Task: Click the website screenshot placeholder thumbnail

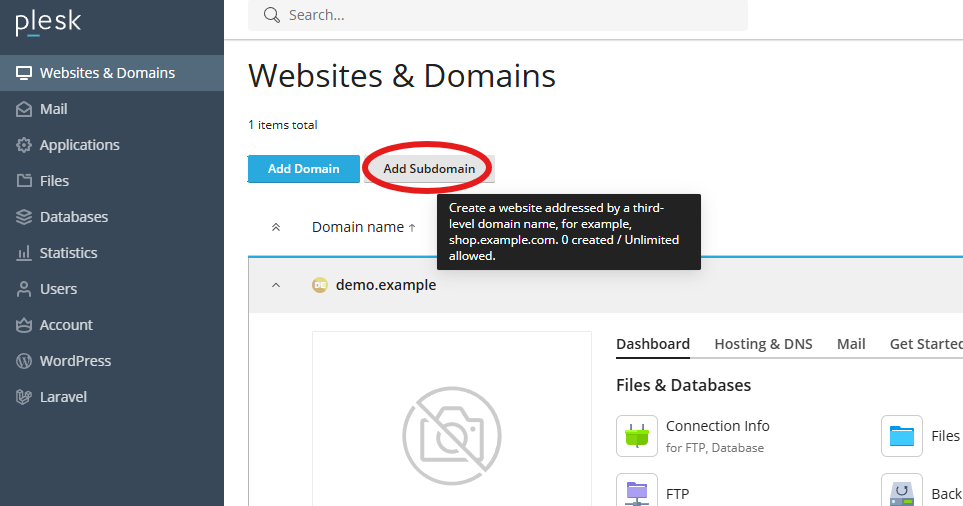Action: (x=451, y=430)
